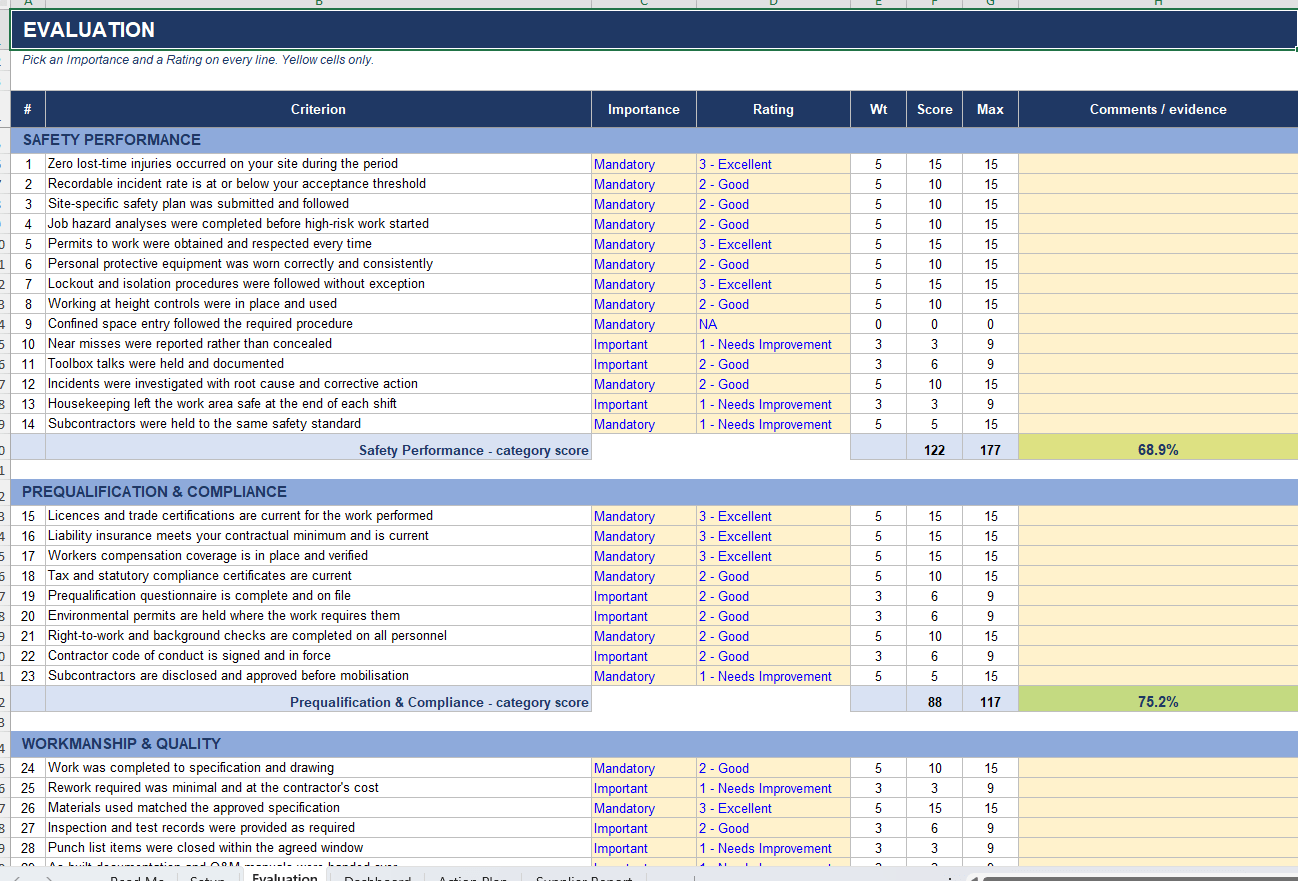
Task: Click the Score column header
Action: (x=935, y=109)
